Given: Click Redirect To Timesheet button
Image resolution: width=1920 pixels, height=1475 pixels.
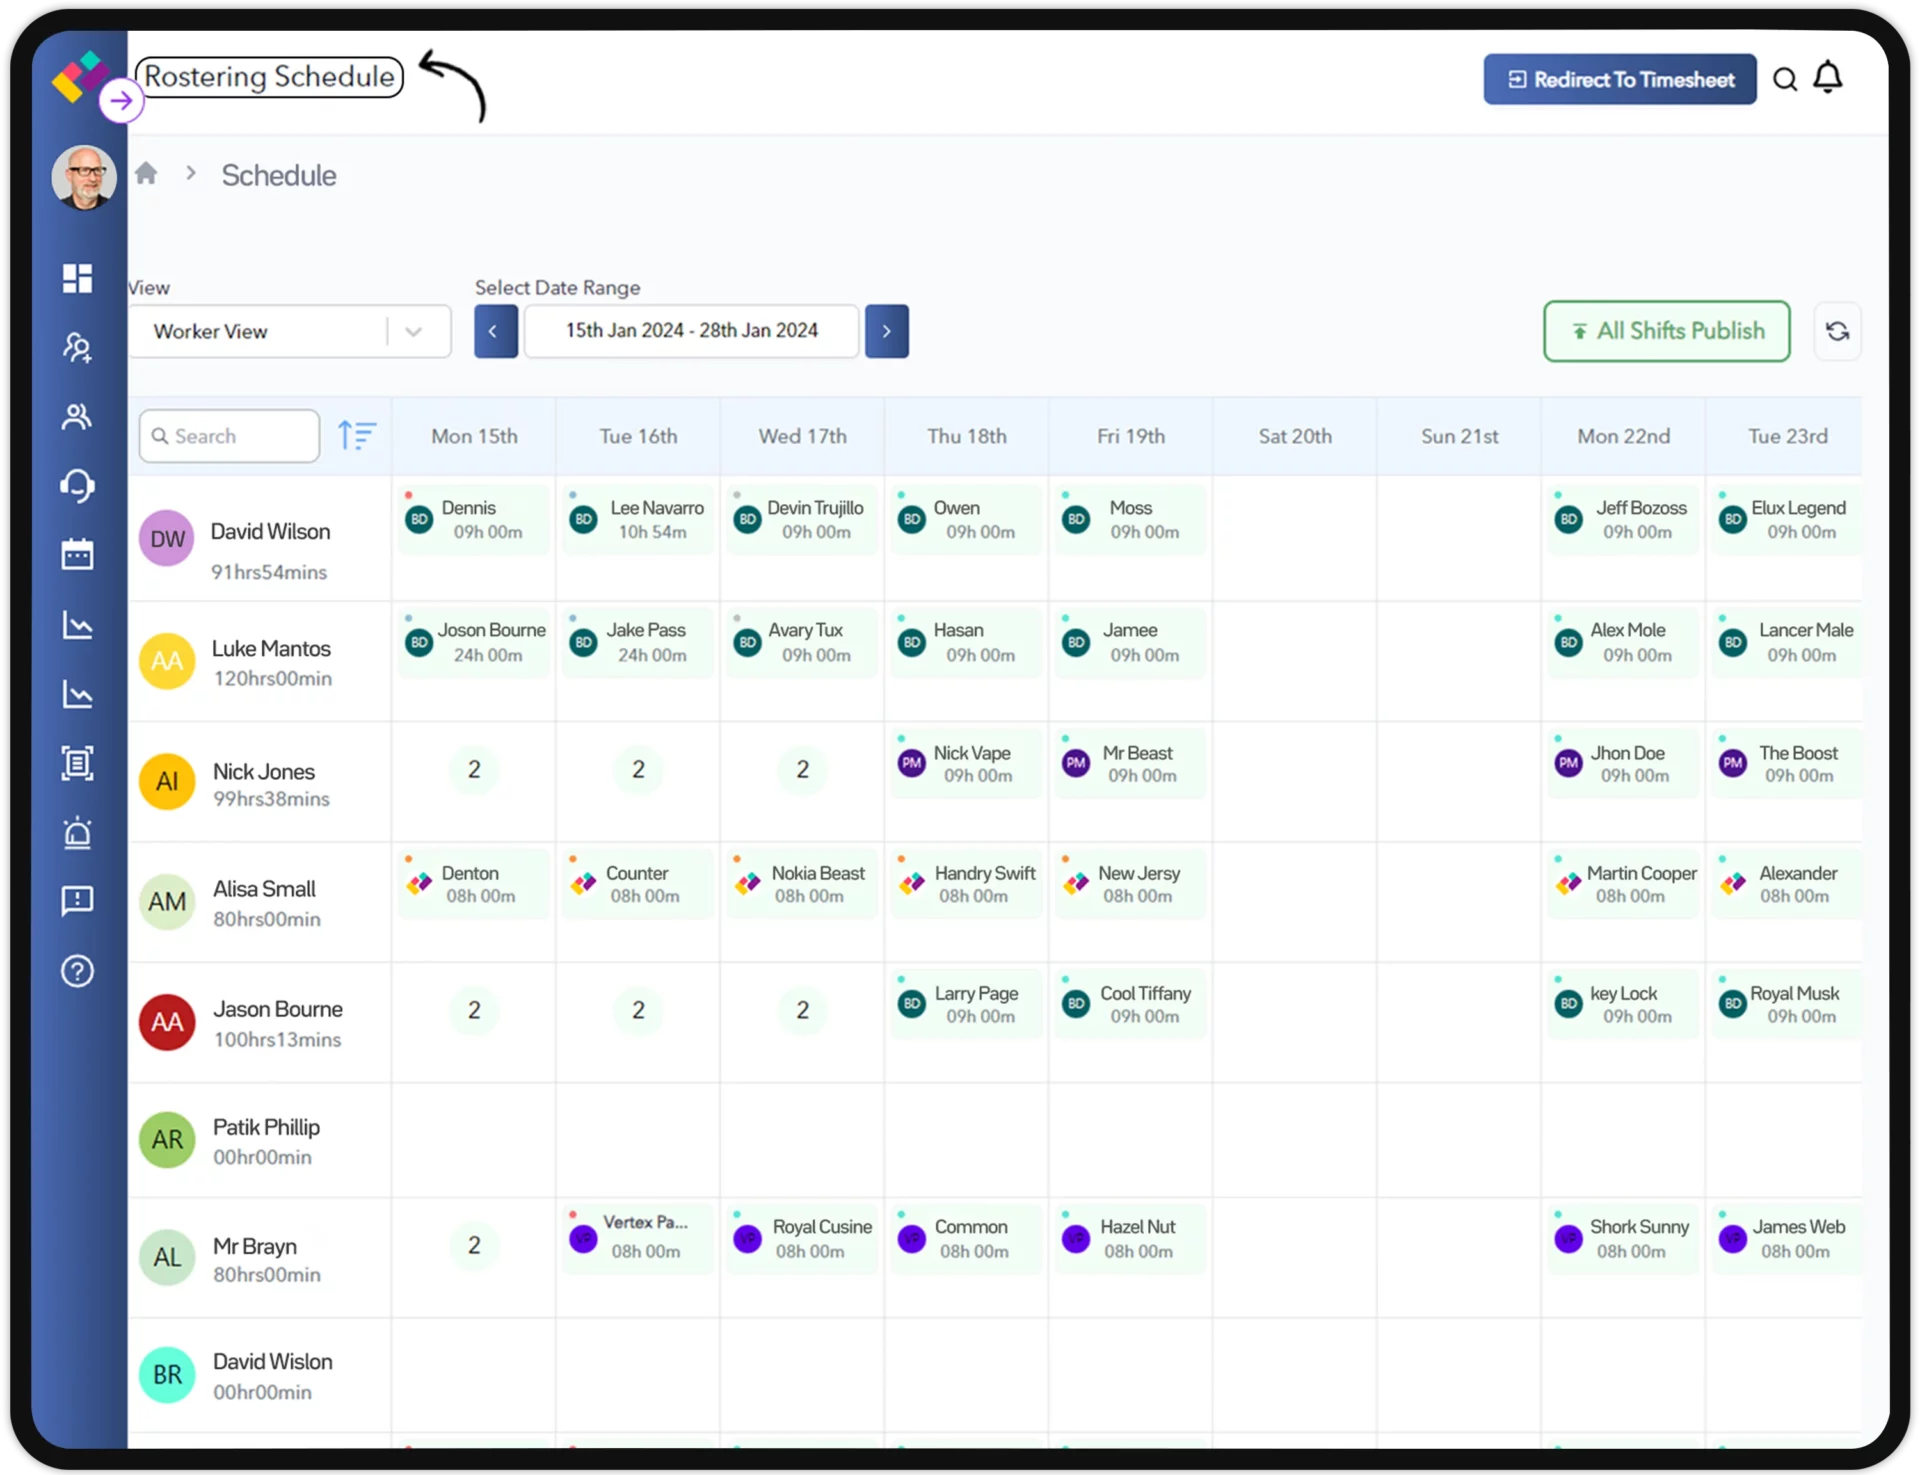Looking at the screenshot, I should tap(1618, 79).
